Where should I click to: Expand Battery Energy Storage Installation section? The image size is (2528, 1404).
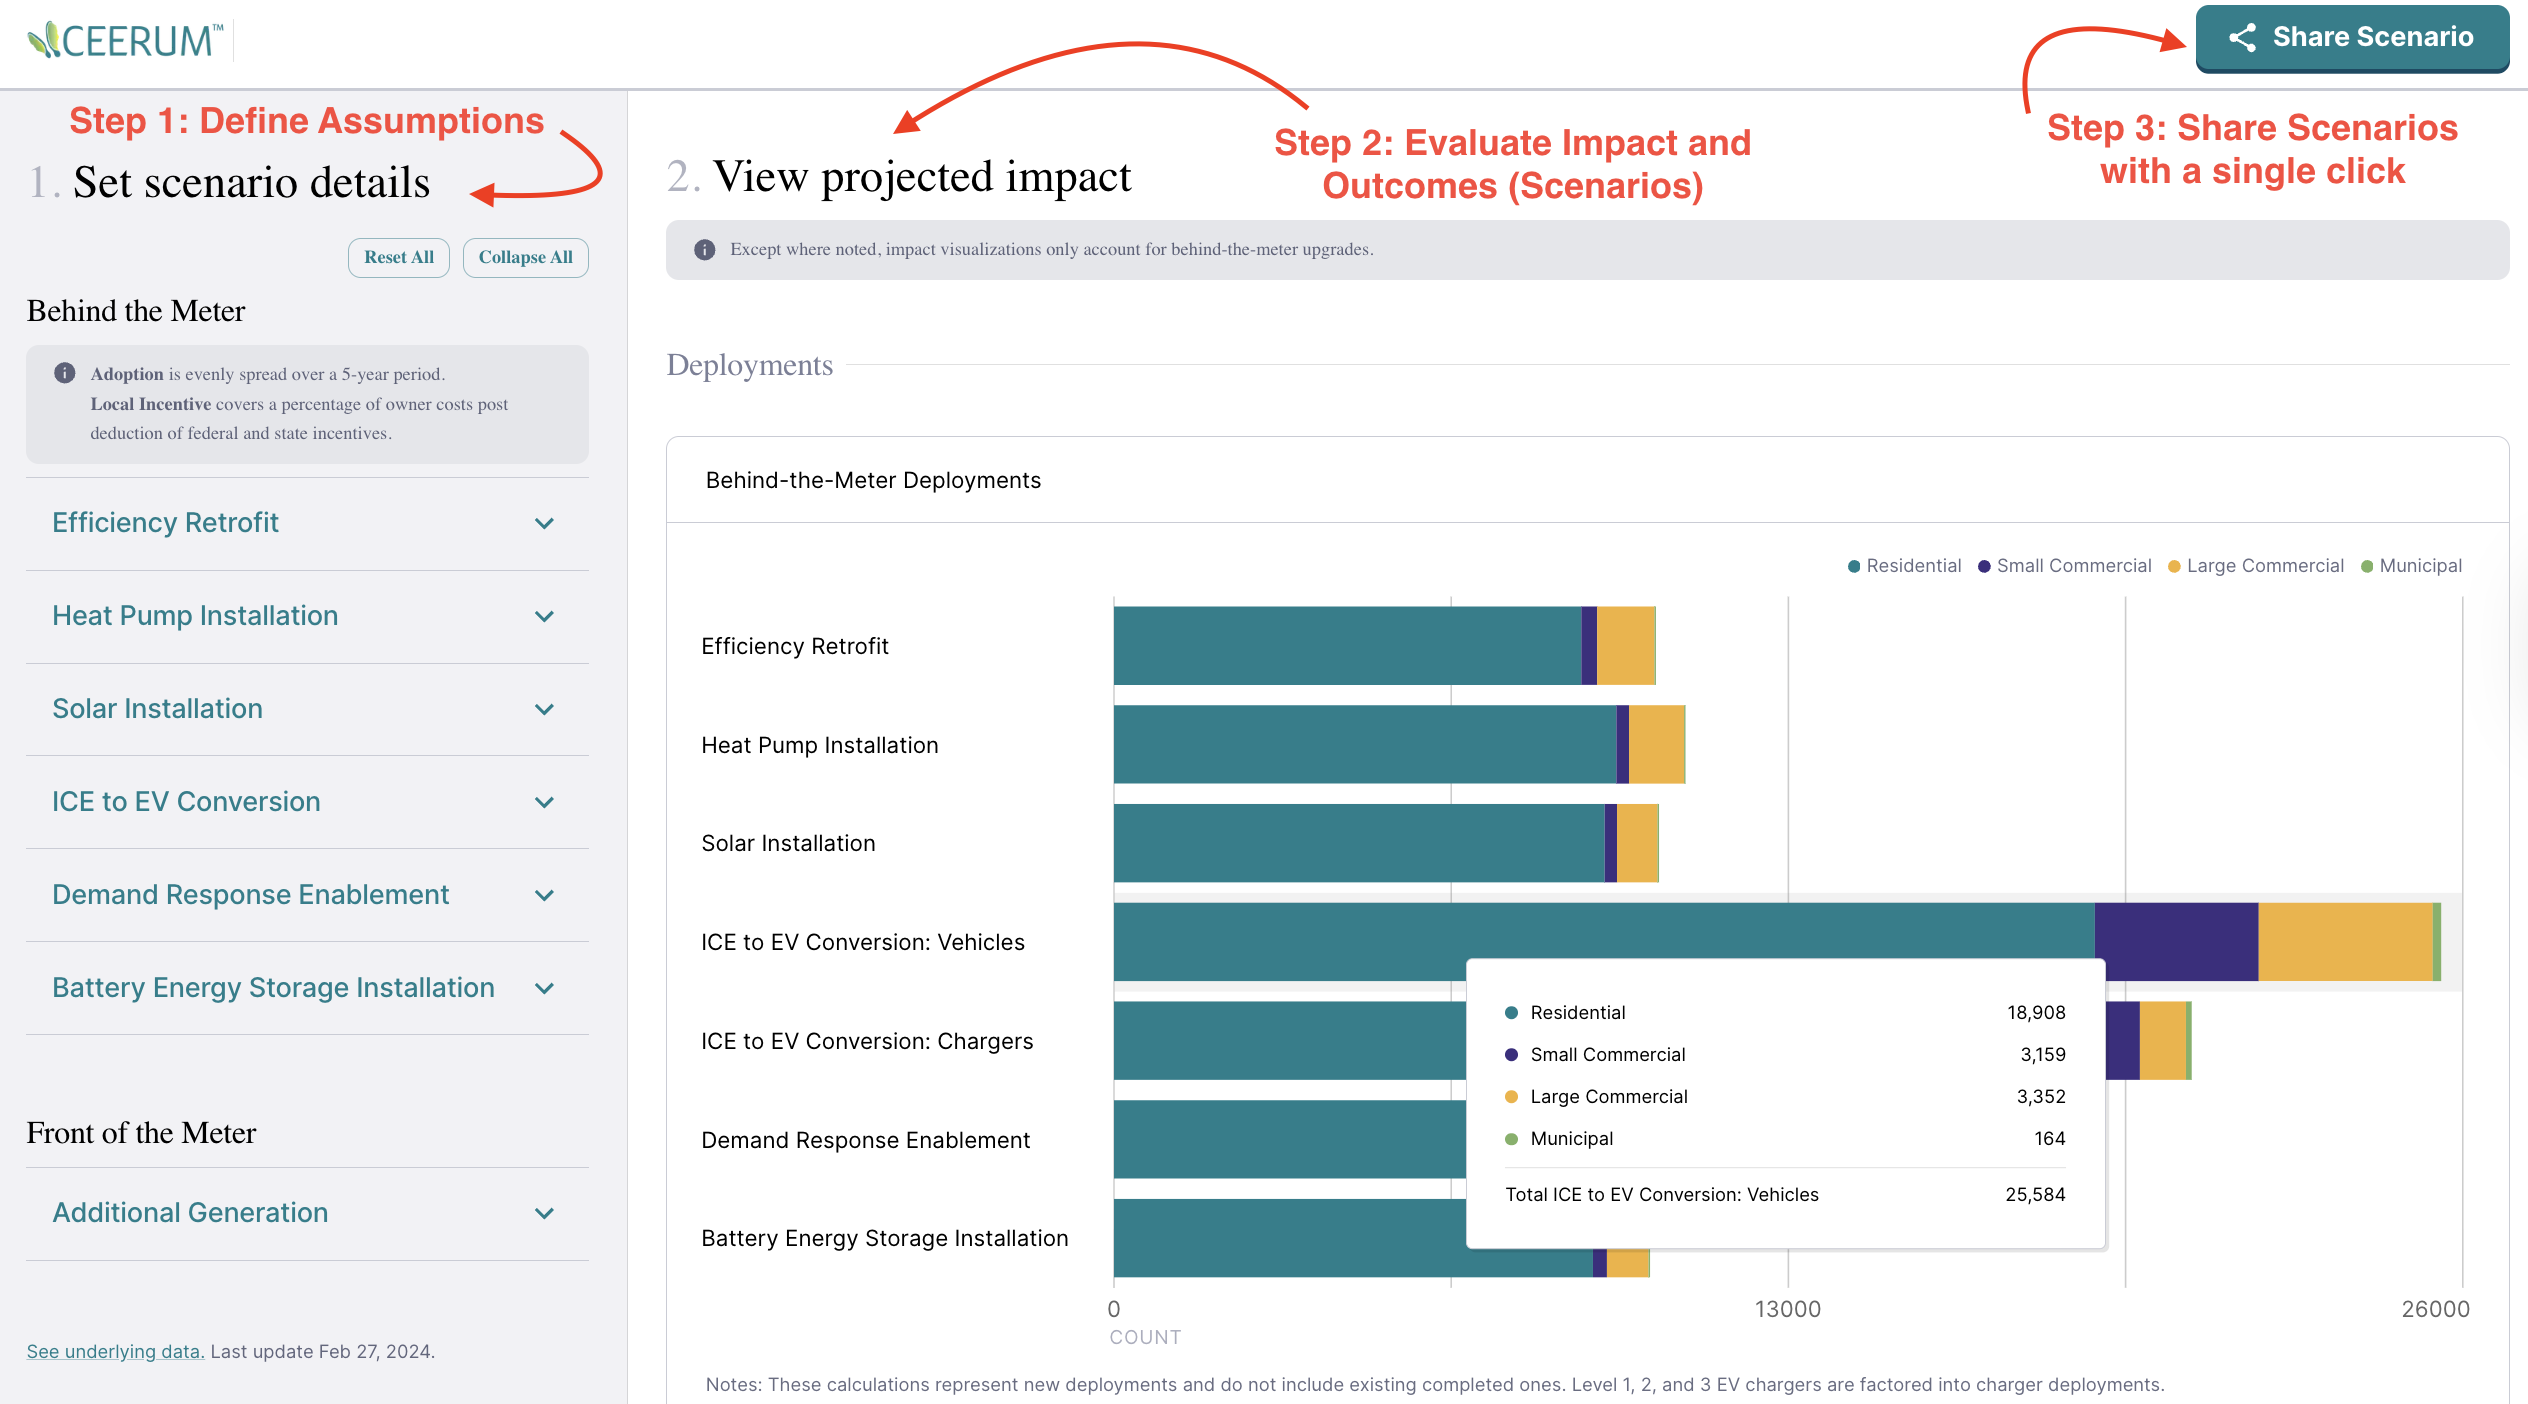[x=544, y=988]
